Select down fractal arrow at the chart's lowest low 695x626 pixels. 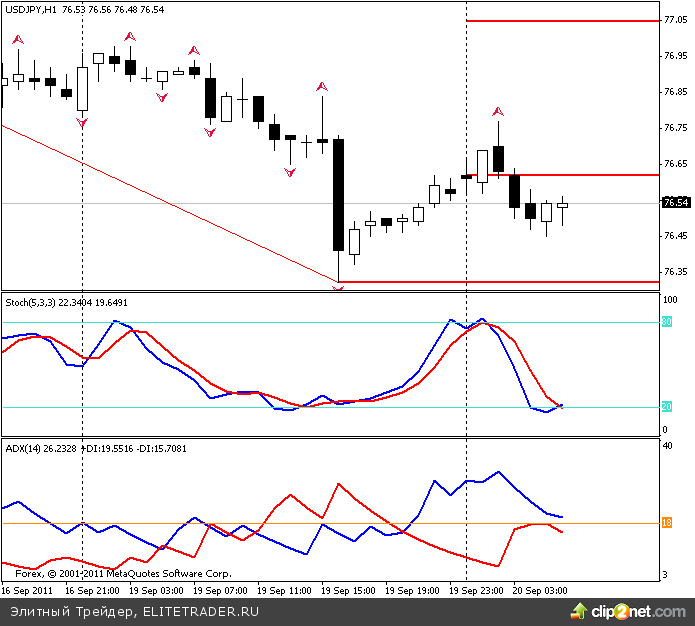click(x=339, y=287)
